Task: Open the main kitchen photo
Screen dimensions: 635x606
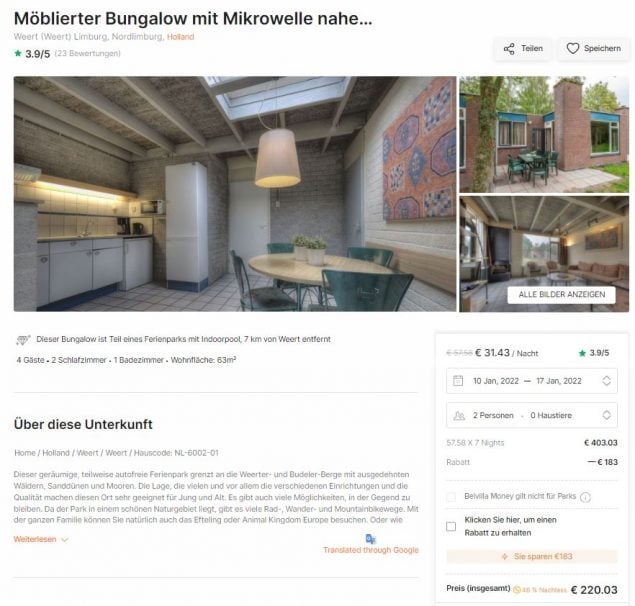Action: pos(235,194)
